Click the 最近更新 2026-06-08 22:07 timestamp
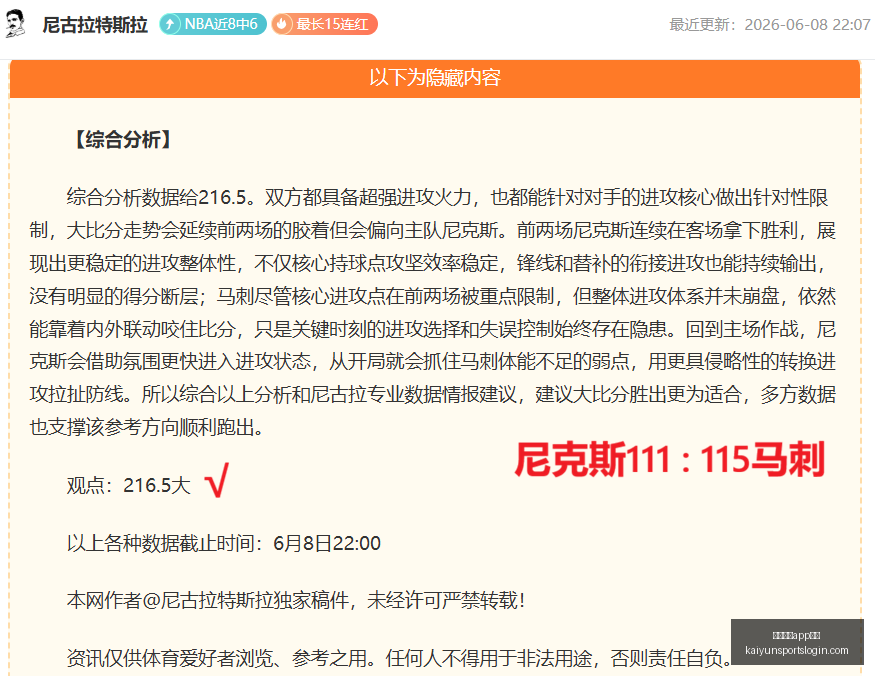Viewport: 875px width, 676px height. pos(770,25)
